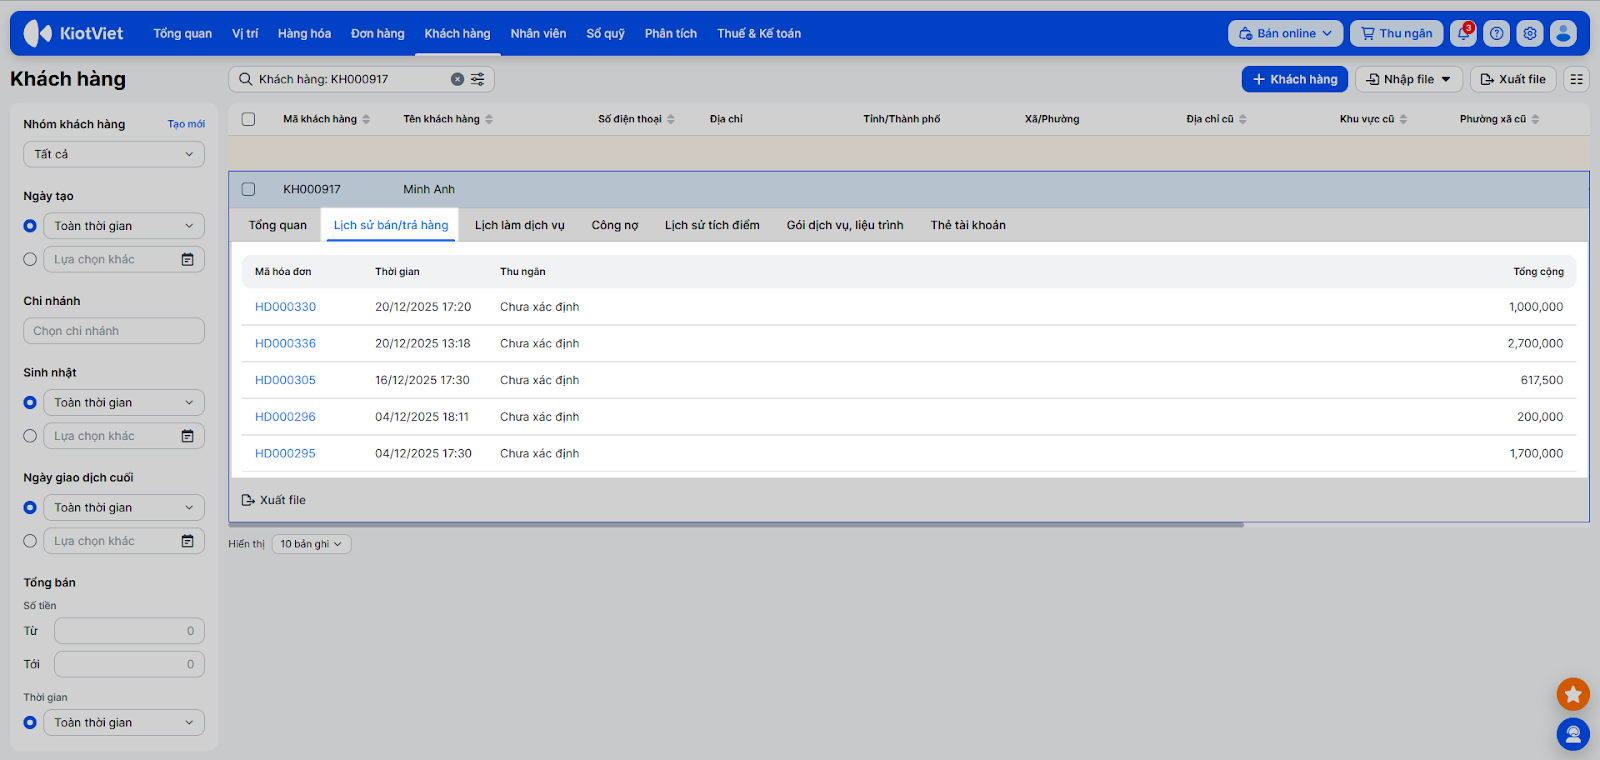
Task: Open the Bán online dropdown
Action: point(1285,34)
